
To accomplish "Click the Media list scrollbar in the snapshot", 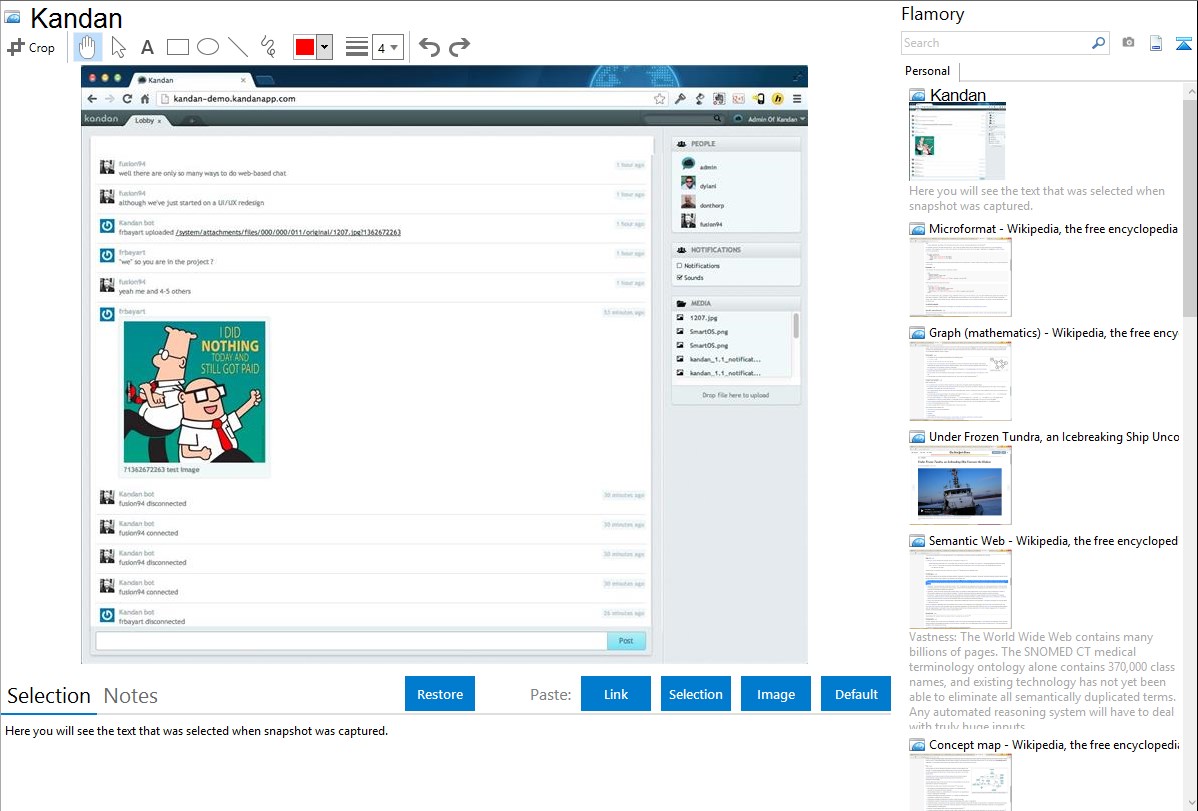I will pyautogui.click(x=796, y=326).
